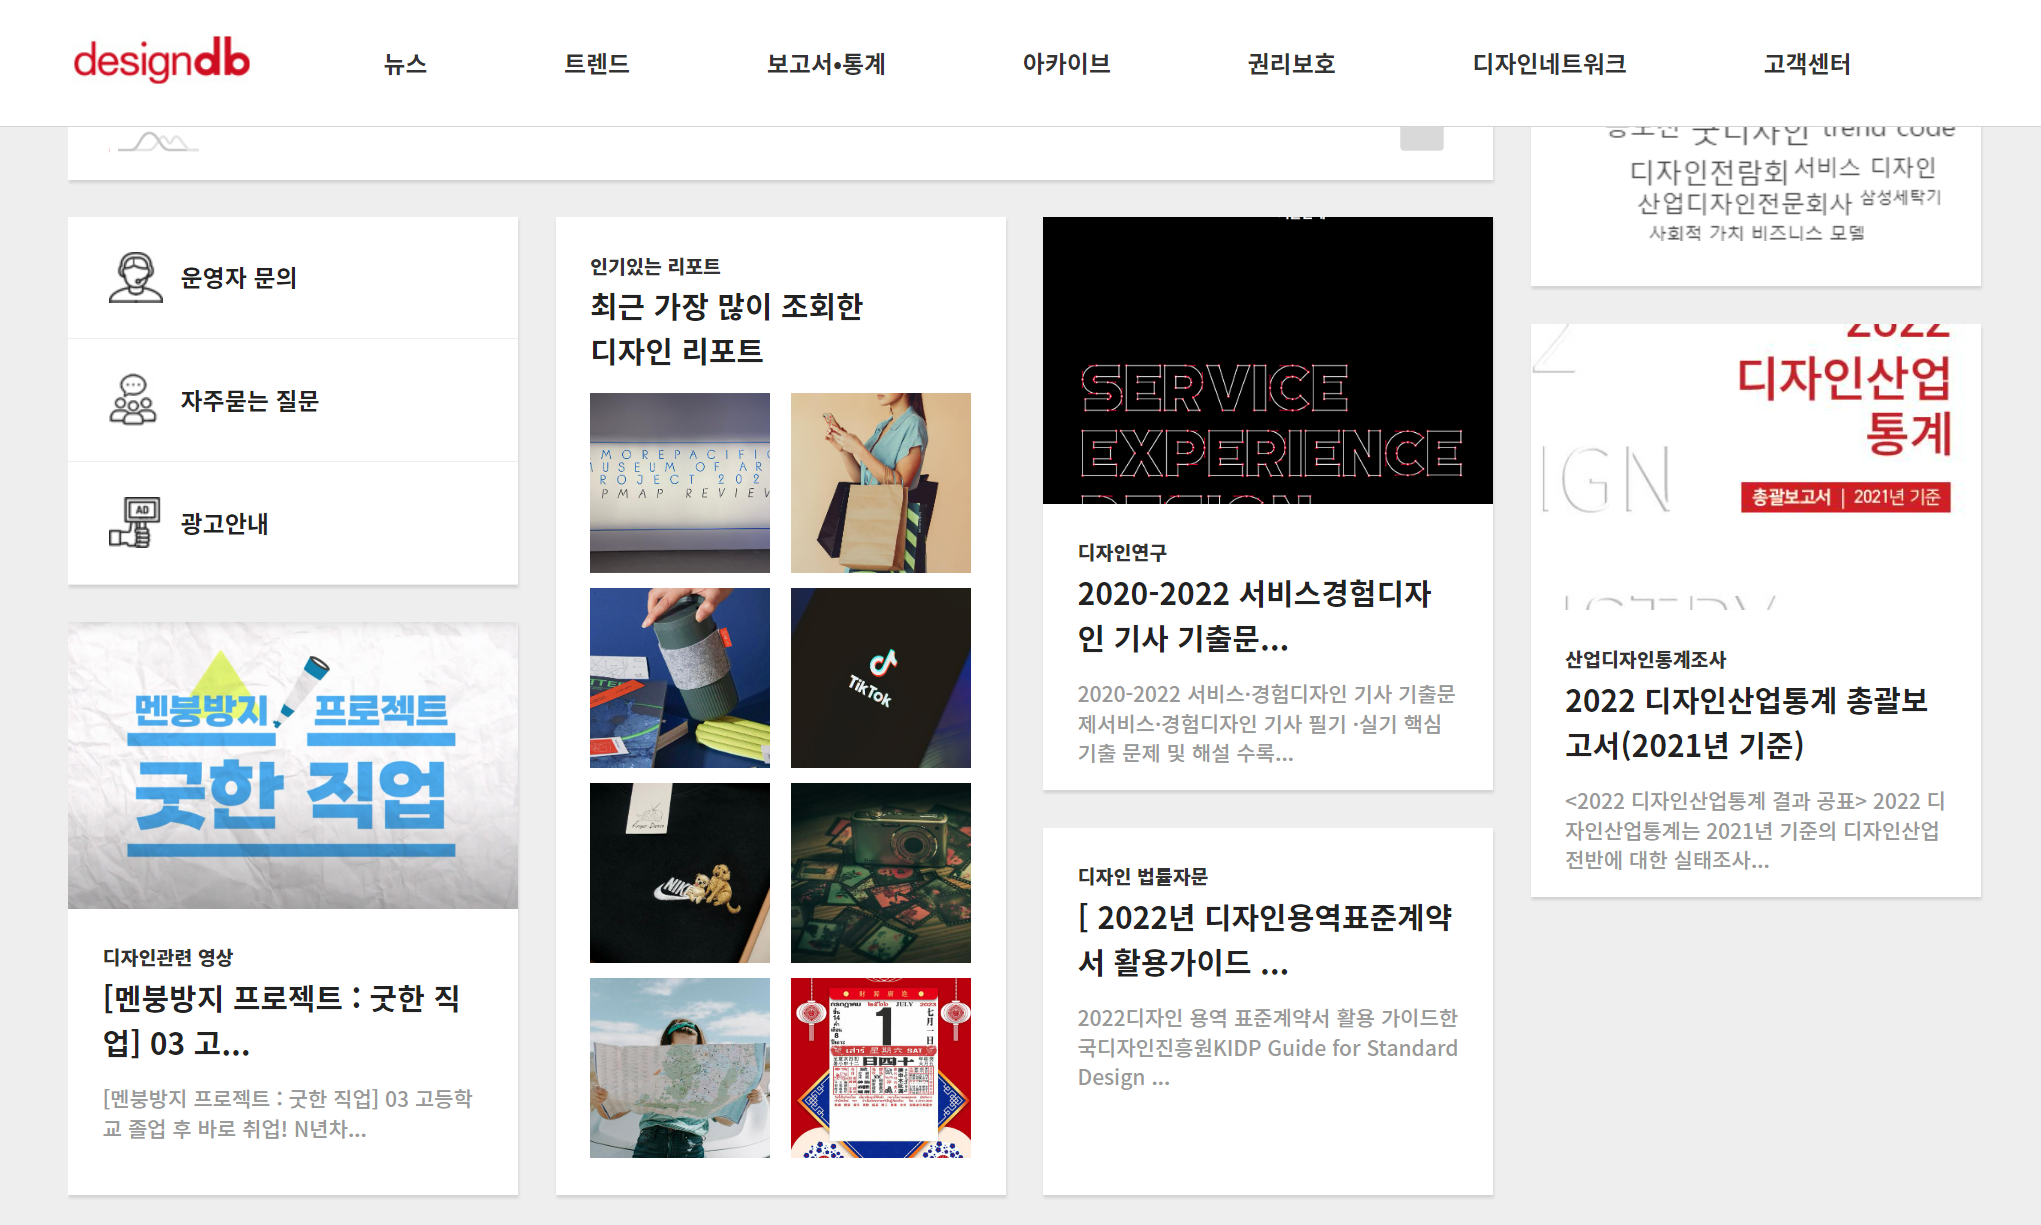2041x1225 pixels.
Task: Click the woman with shopping bags thumbnail
Action: click(x=880, y=483)
